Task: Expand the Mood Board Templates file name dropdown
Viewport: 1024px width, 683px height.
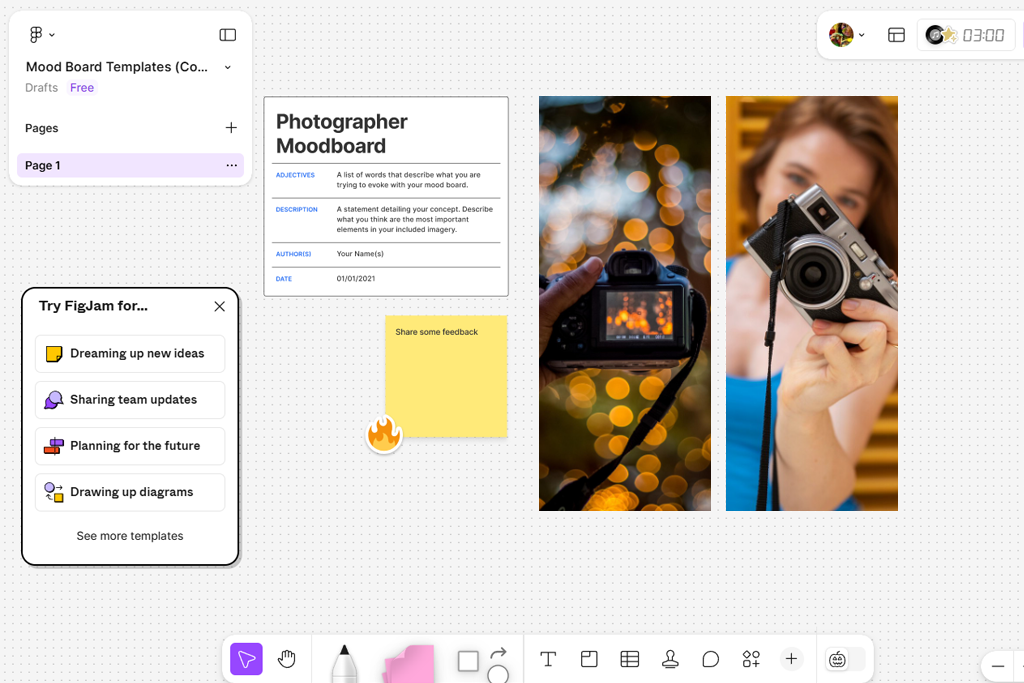Action: 227,67
